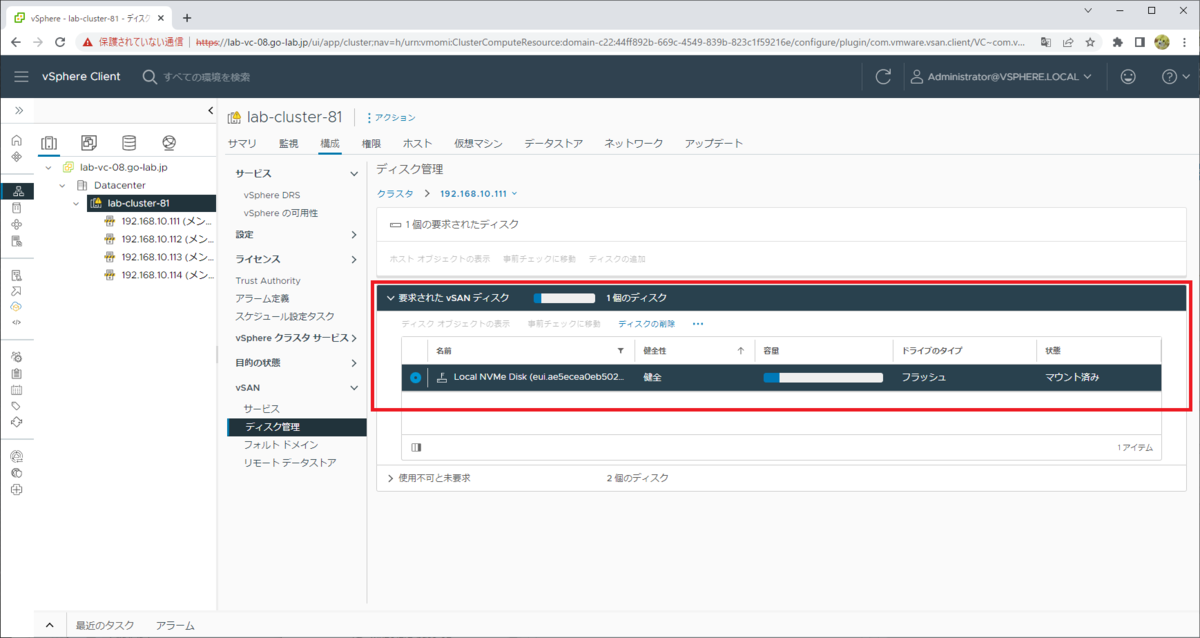Switch to Networking inventory view
Screen dimensions: 1200x638
coord(169,143)
